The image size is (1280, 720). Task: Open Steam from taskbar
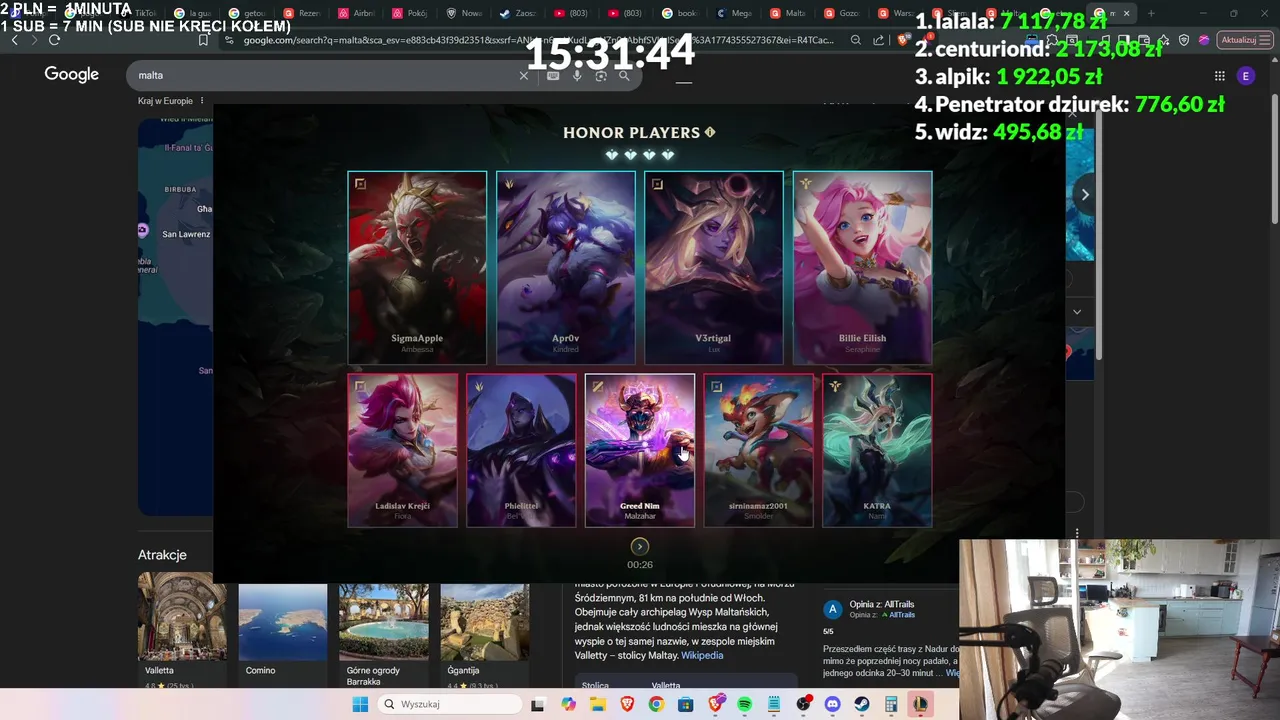tap(862, 704)
